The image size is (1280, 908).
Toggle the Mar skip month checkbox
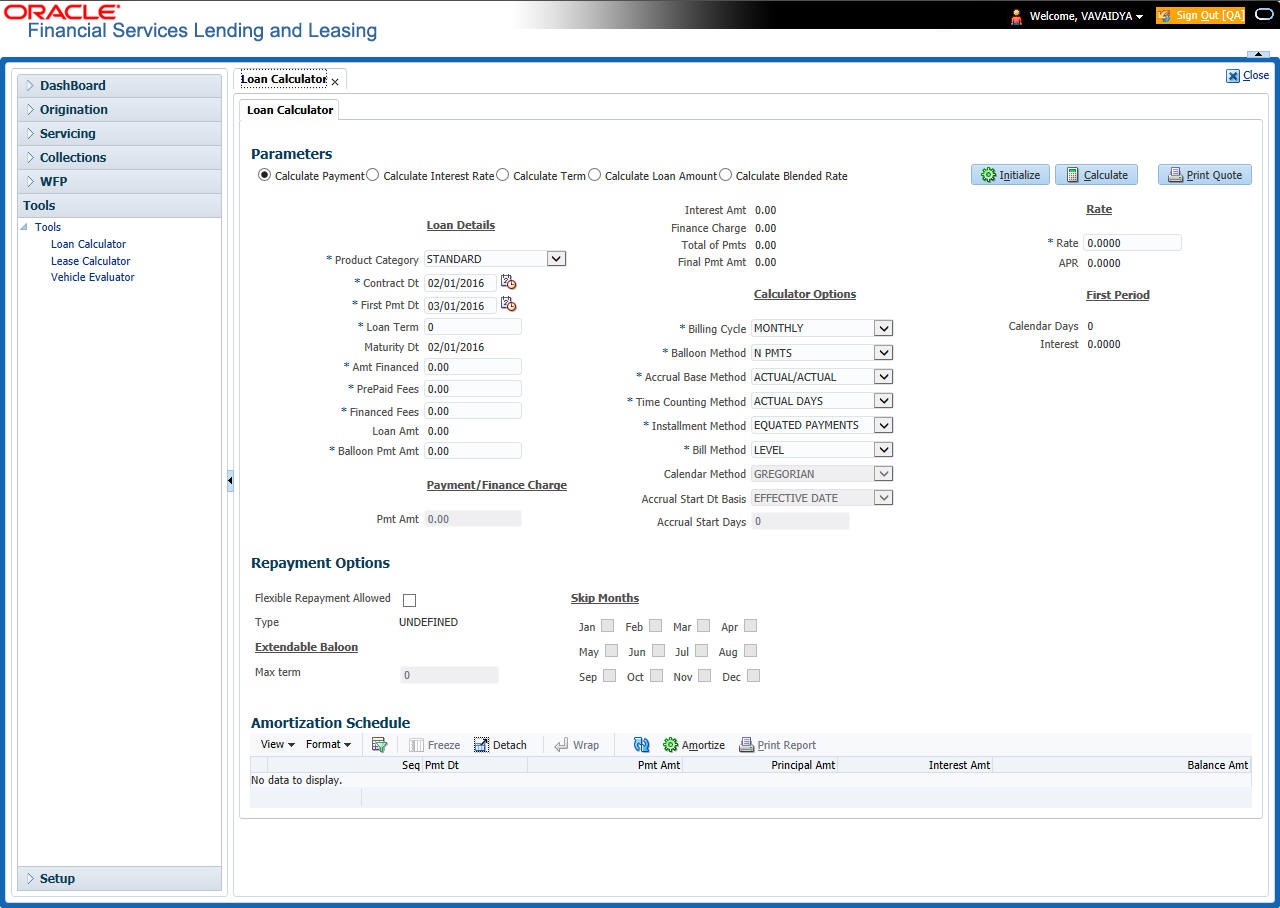point(703,626)
